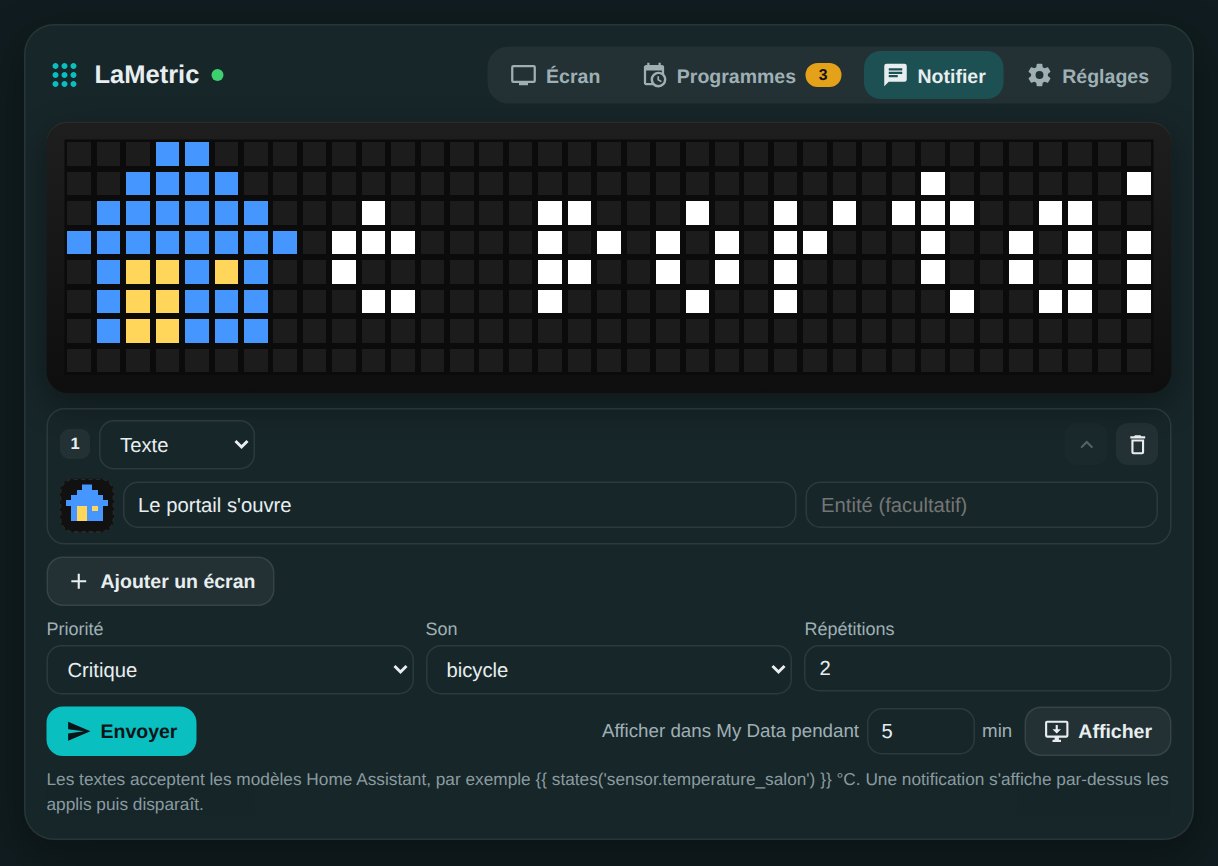The image size is (1218, 866).
Task: Click the blue house icon picker
Action: pyautogui.click(x=86, y=505)
